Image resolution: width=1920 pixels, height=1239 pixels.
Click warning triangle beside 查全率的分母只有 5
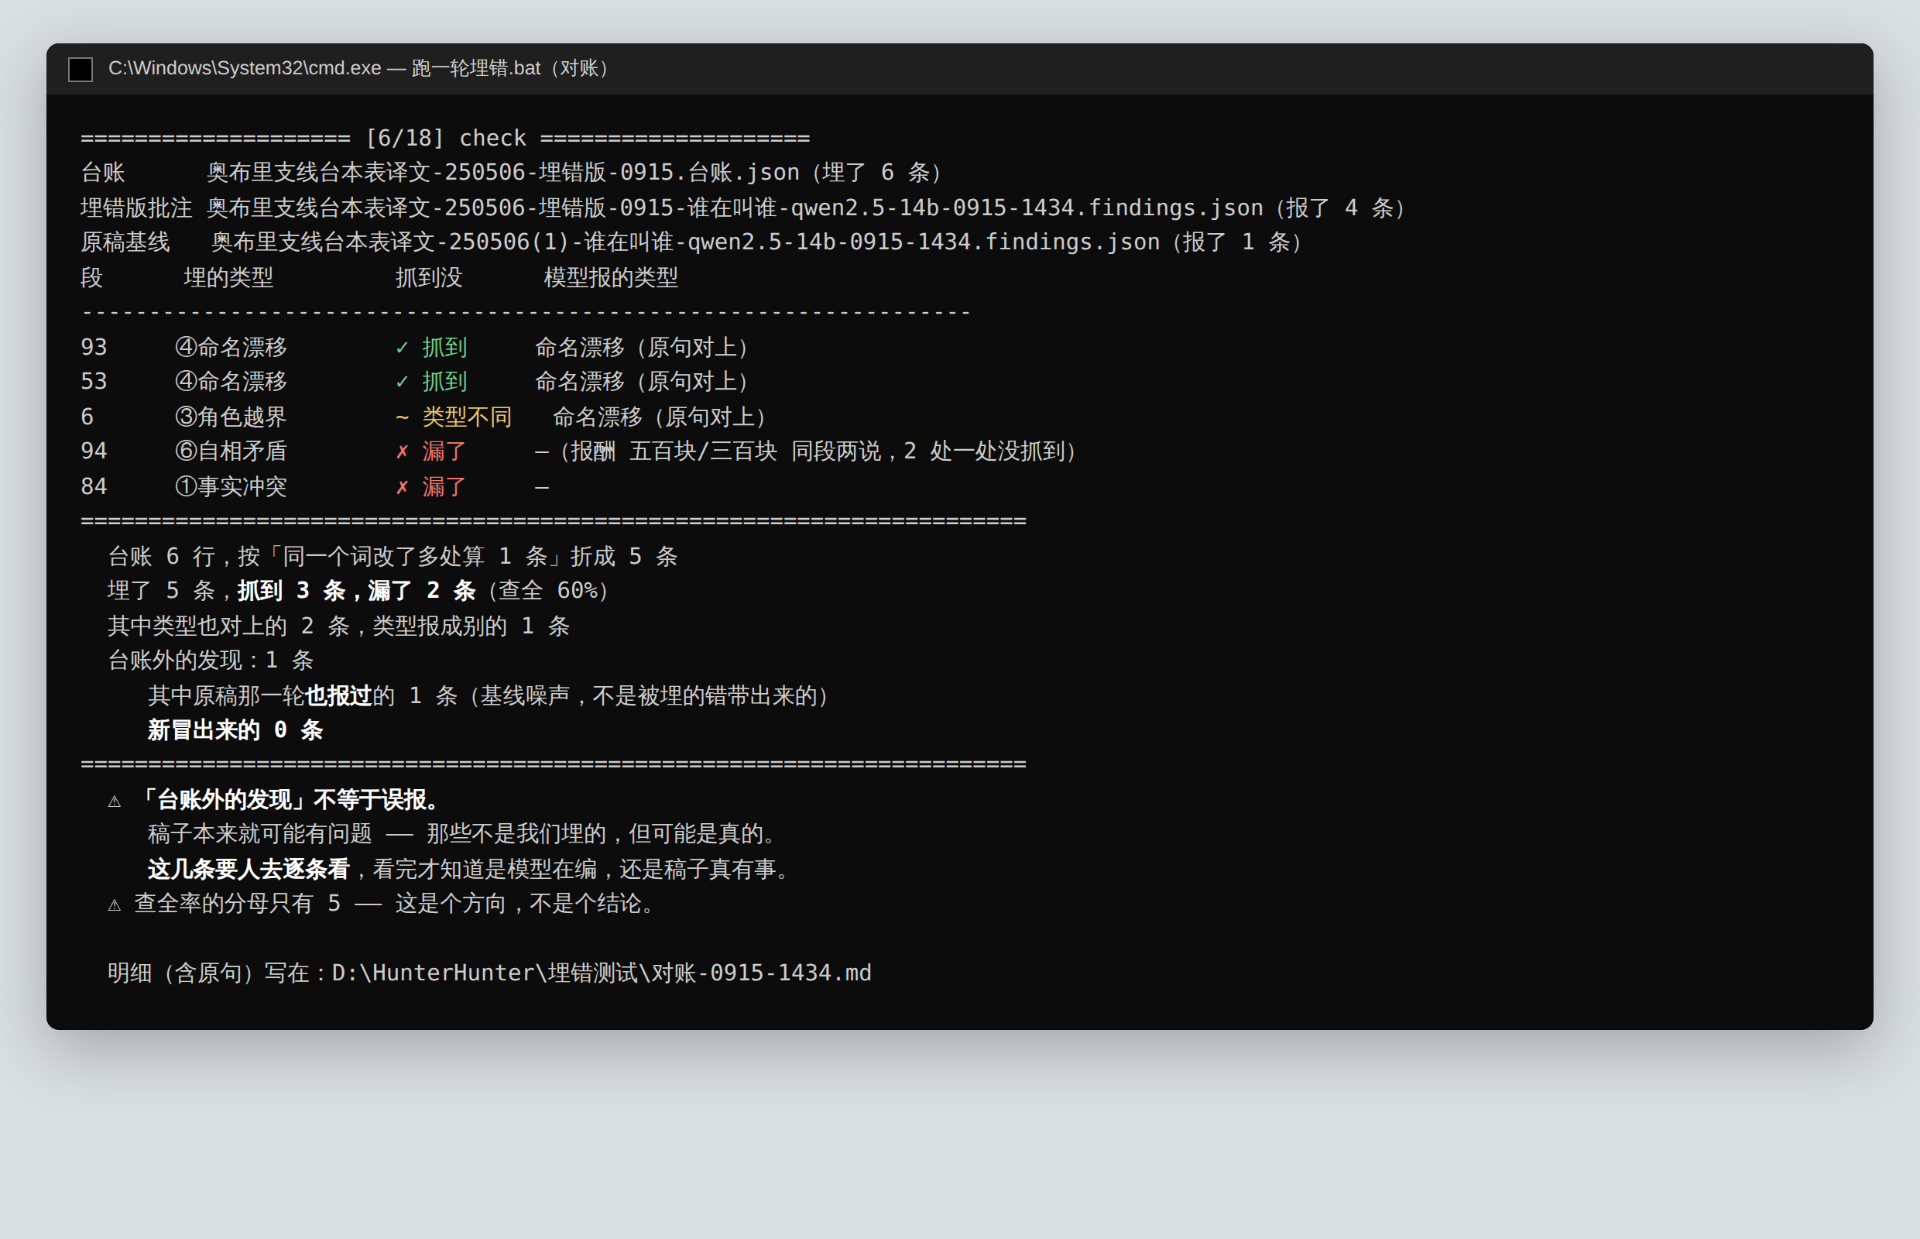click(115, 905)
